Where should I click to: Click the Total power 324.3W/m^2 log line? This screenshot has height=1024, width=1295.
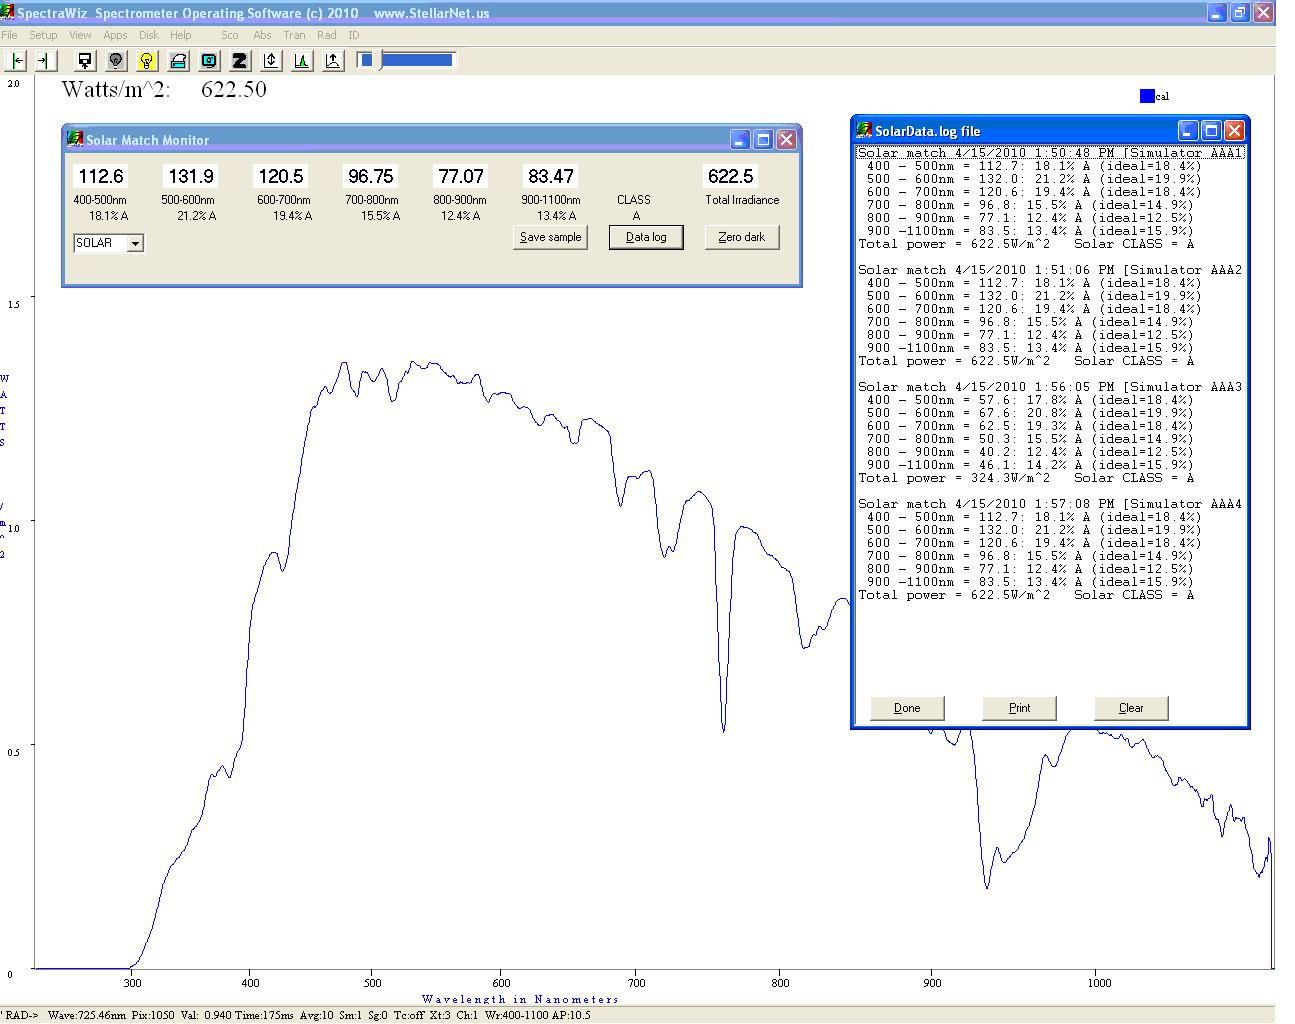pos(1026,478)
